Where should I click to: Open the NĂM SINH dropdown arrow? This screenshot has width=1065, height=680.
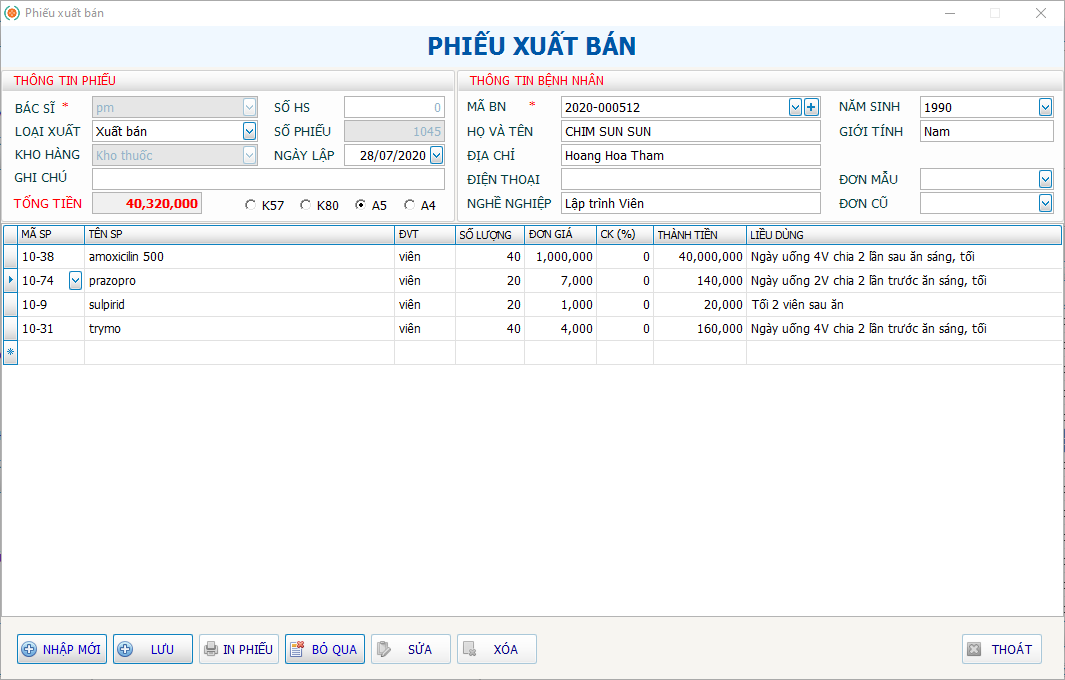tap(1045, 107)
